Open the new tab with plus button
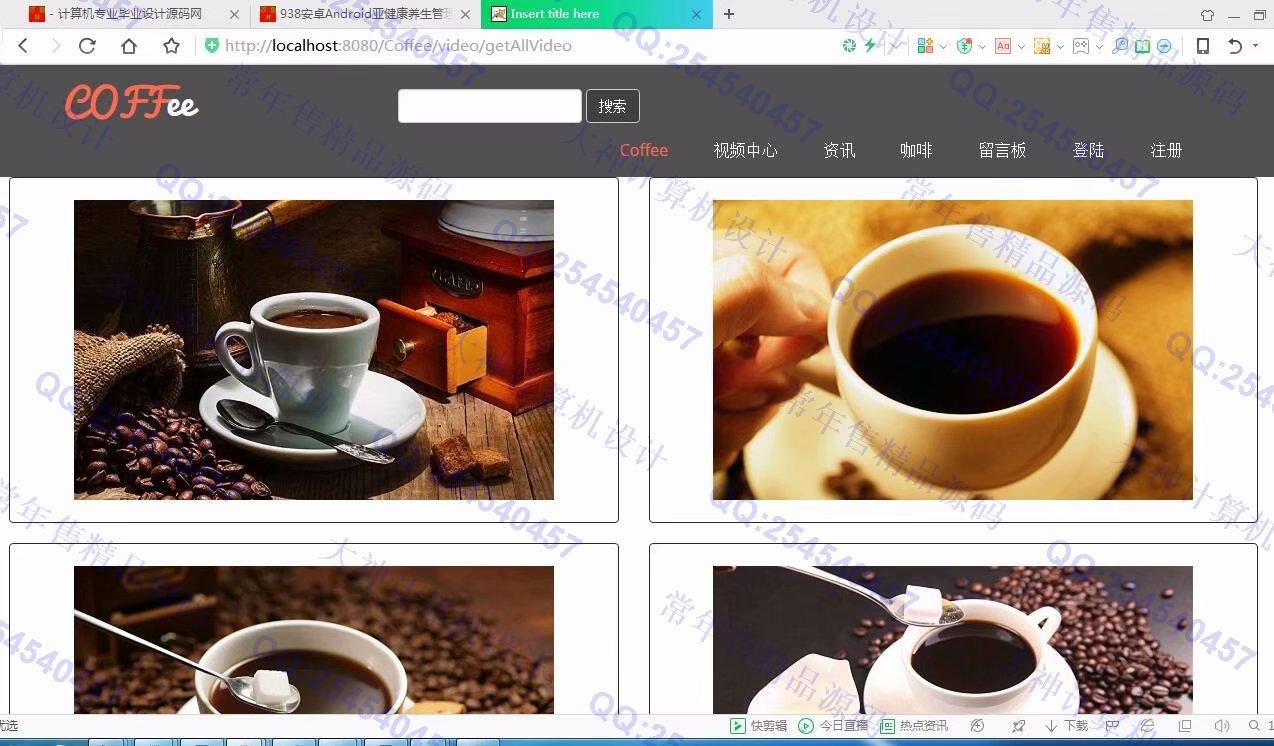The height and width of the screenshot is (746, 1274). (729, 14)
